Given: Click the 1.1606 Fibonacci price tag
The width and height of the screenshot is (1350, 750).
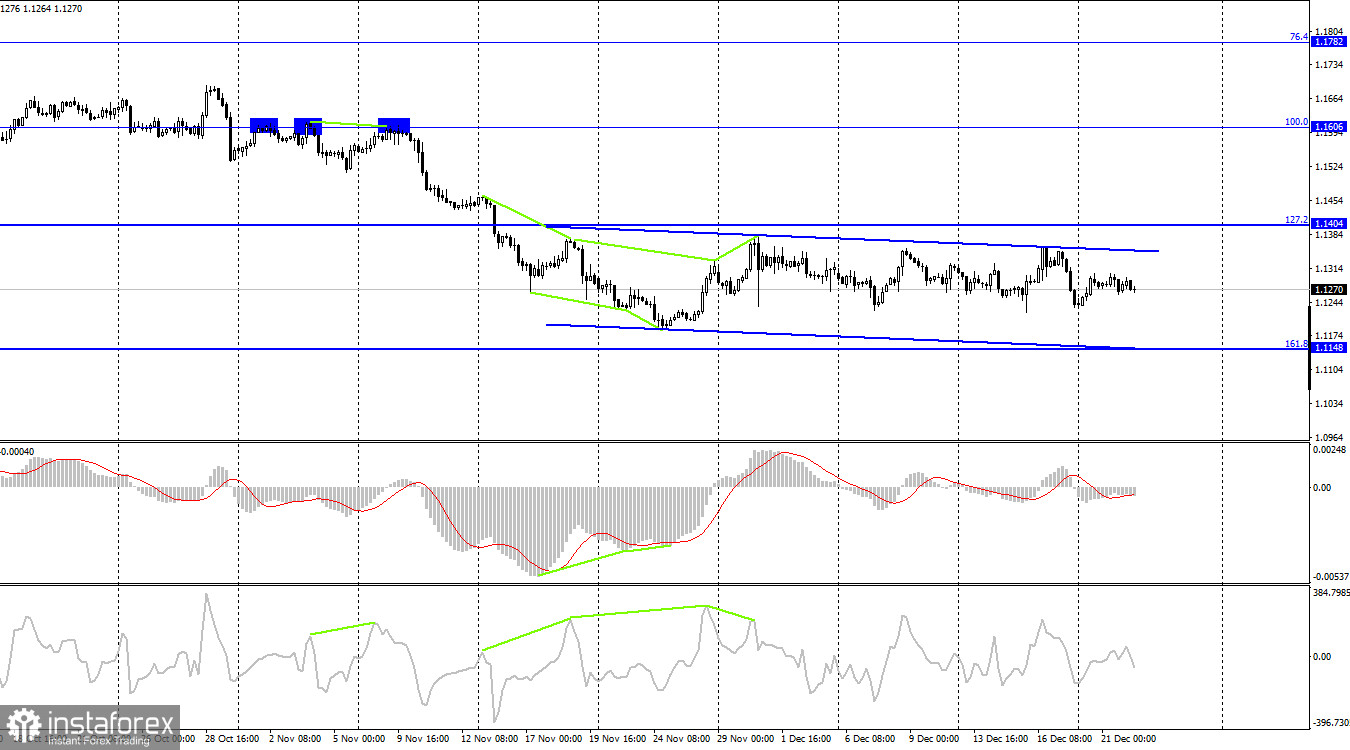Looking at the screenshot, I should 1329,127.
